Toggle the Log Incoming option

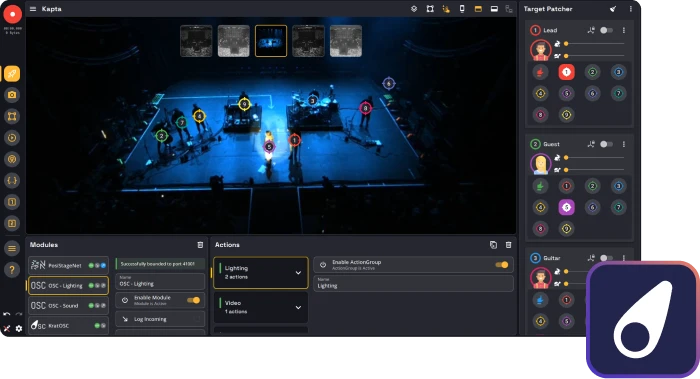coord(160,319)
